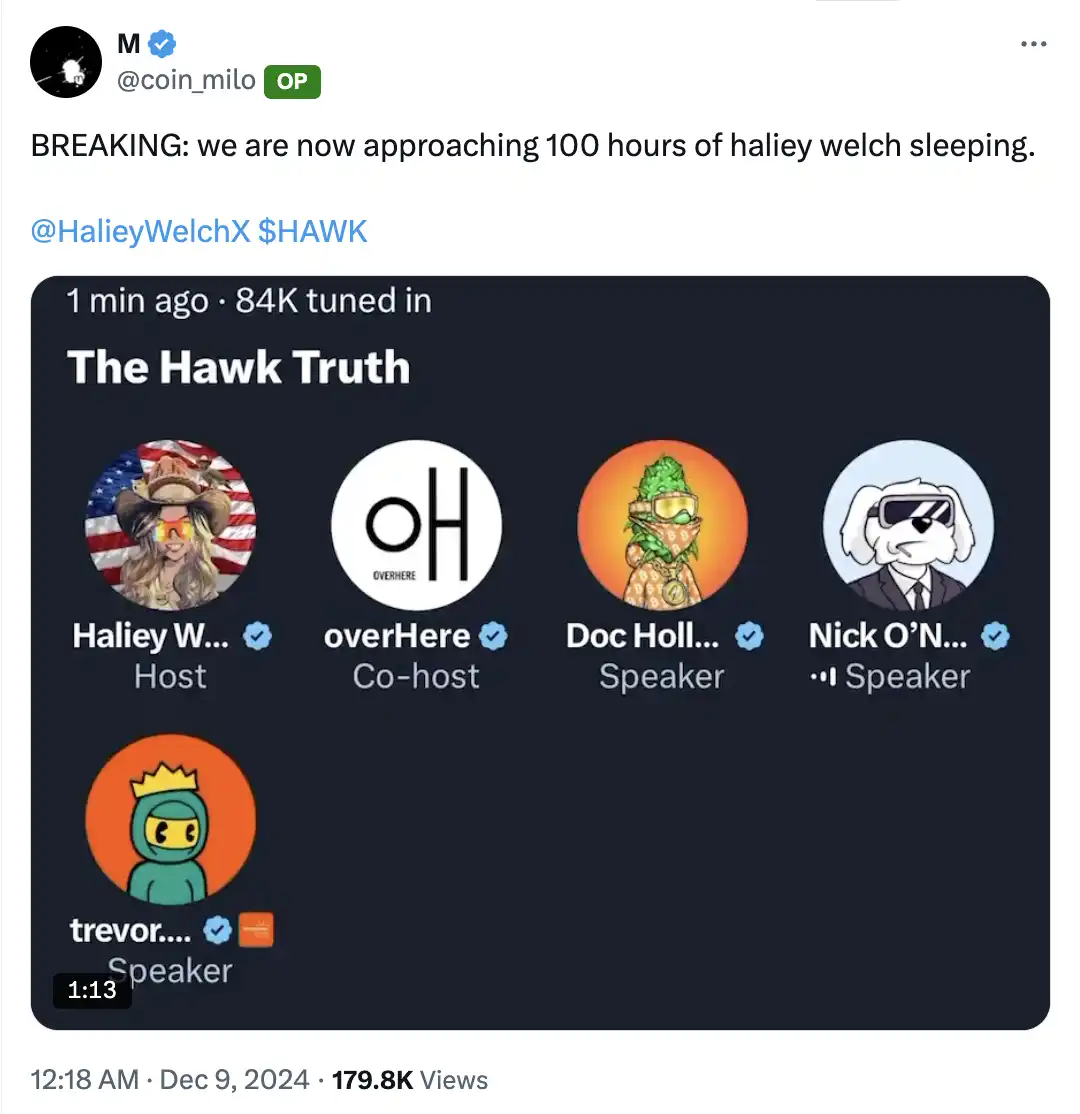The image size is (1080, 1114).
Task: Click The Hawk Truth space title
Action: coord(239,367)
